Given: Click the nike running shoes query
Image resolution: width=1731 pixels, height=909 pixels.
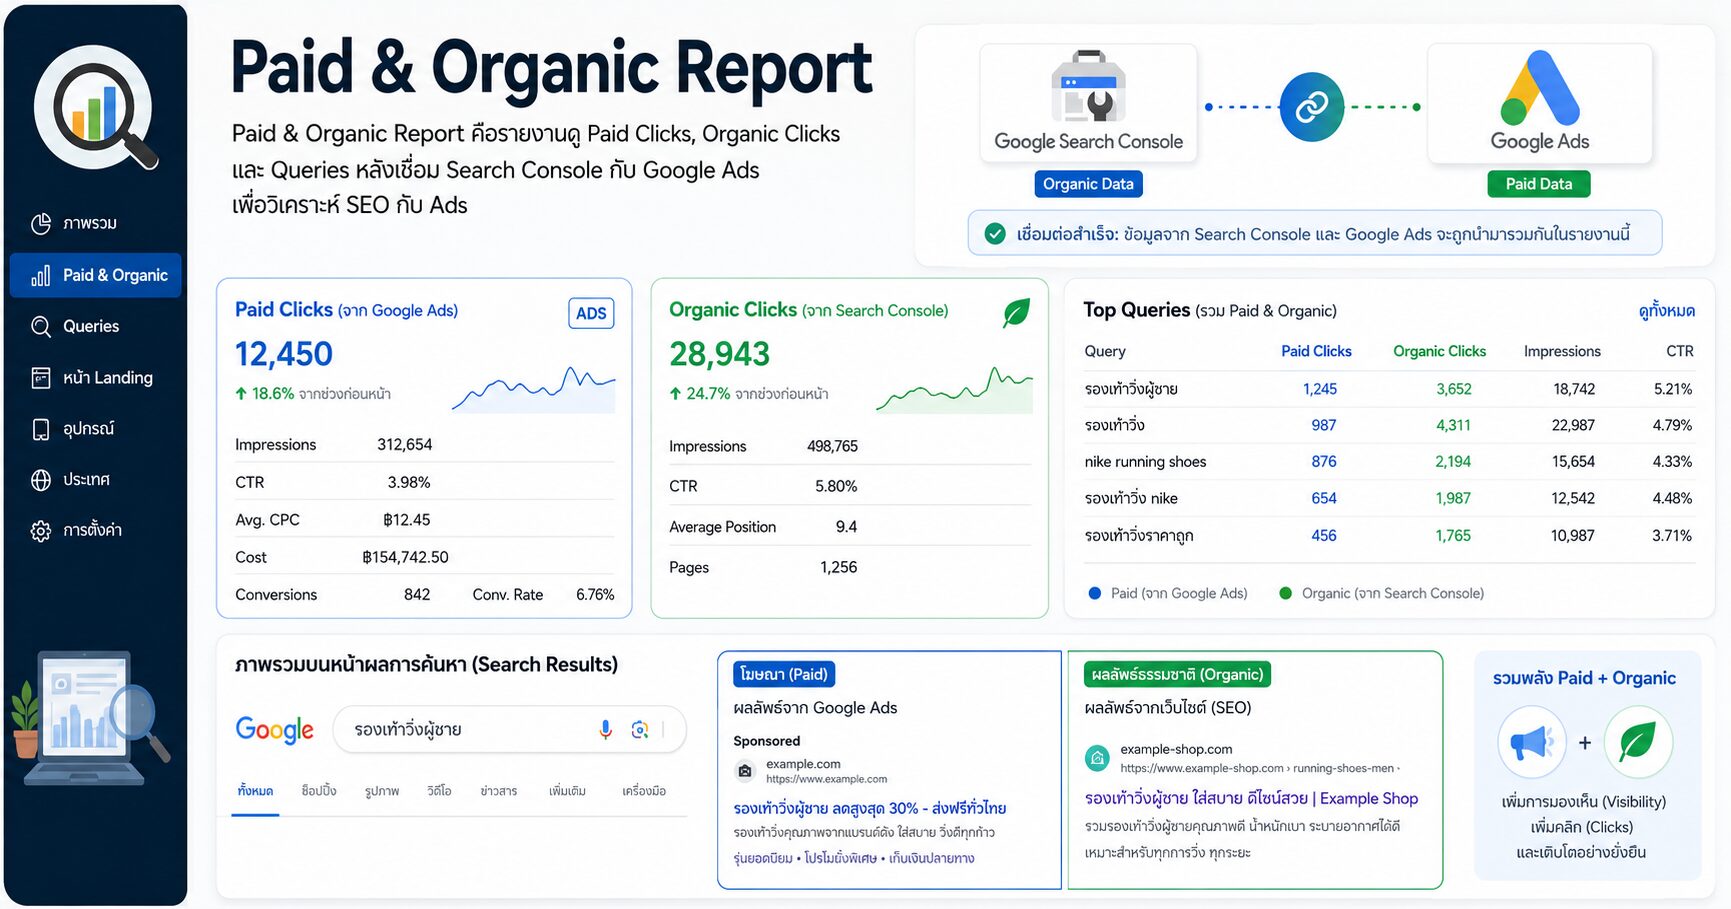Looking at the screenshot, I should [x=1145, y=462].
